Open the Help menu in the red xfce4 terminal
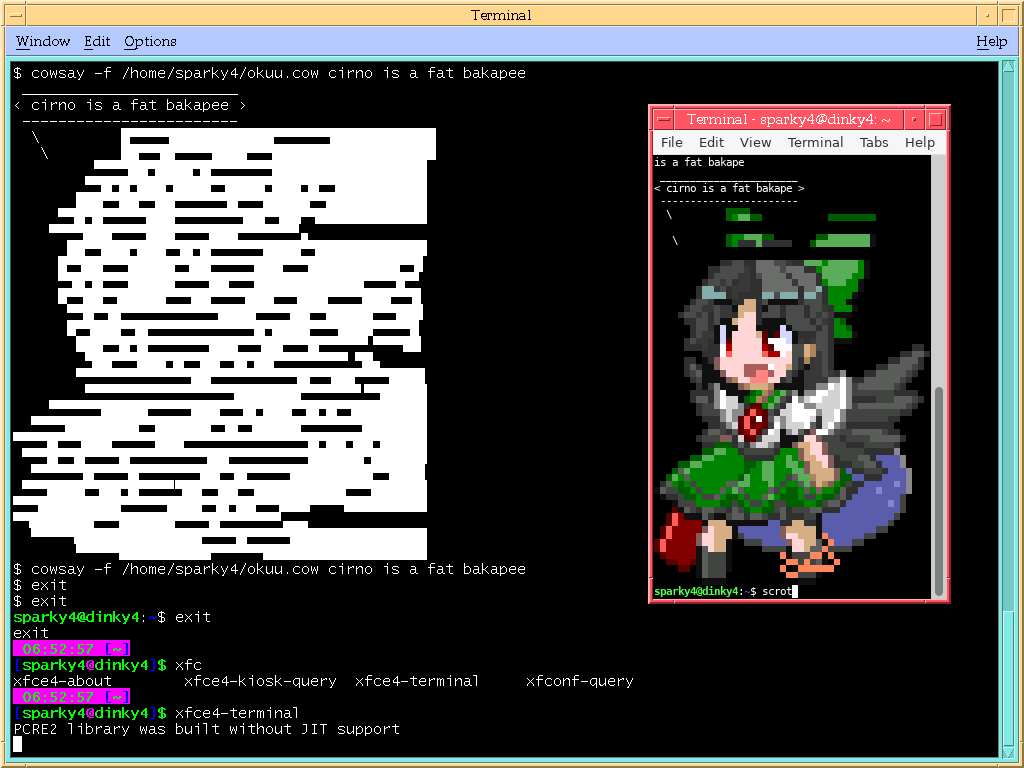 919,142
